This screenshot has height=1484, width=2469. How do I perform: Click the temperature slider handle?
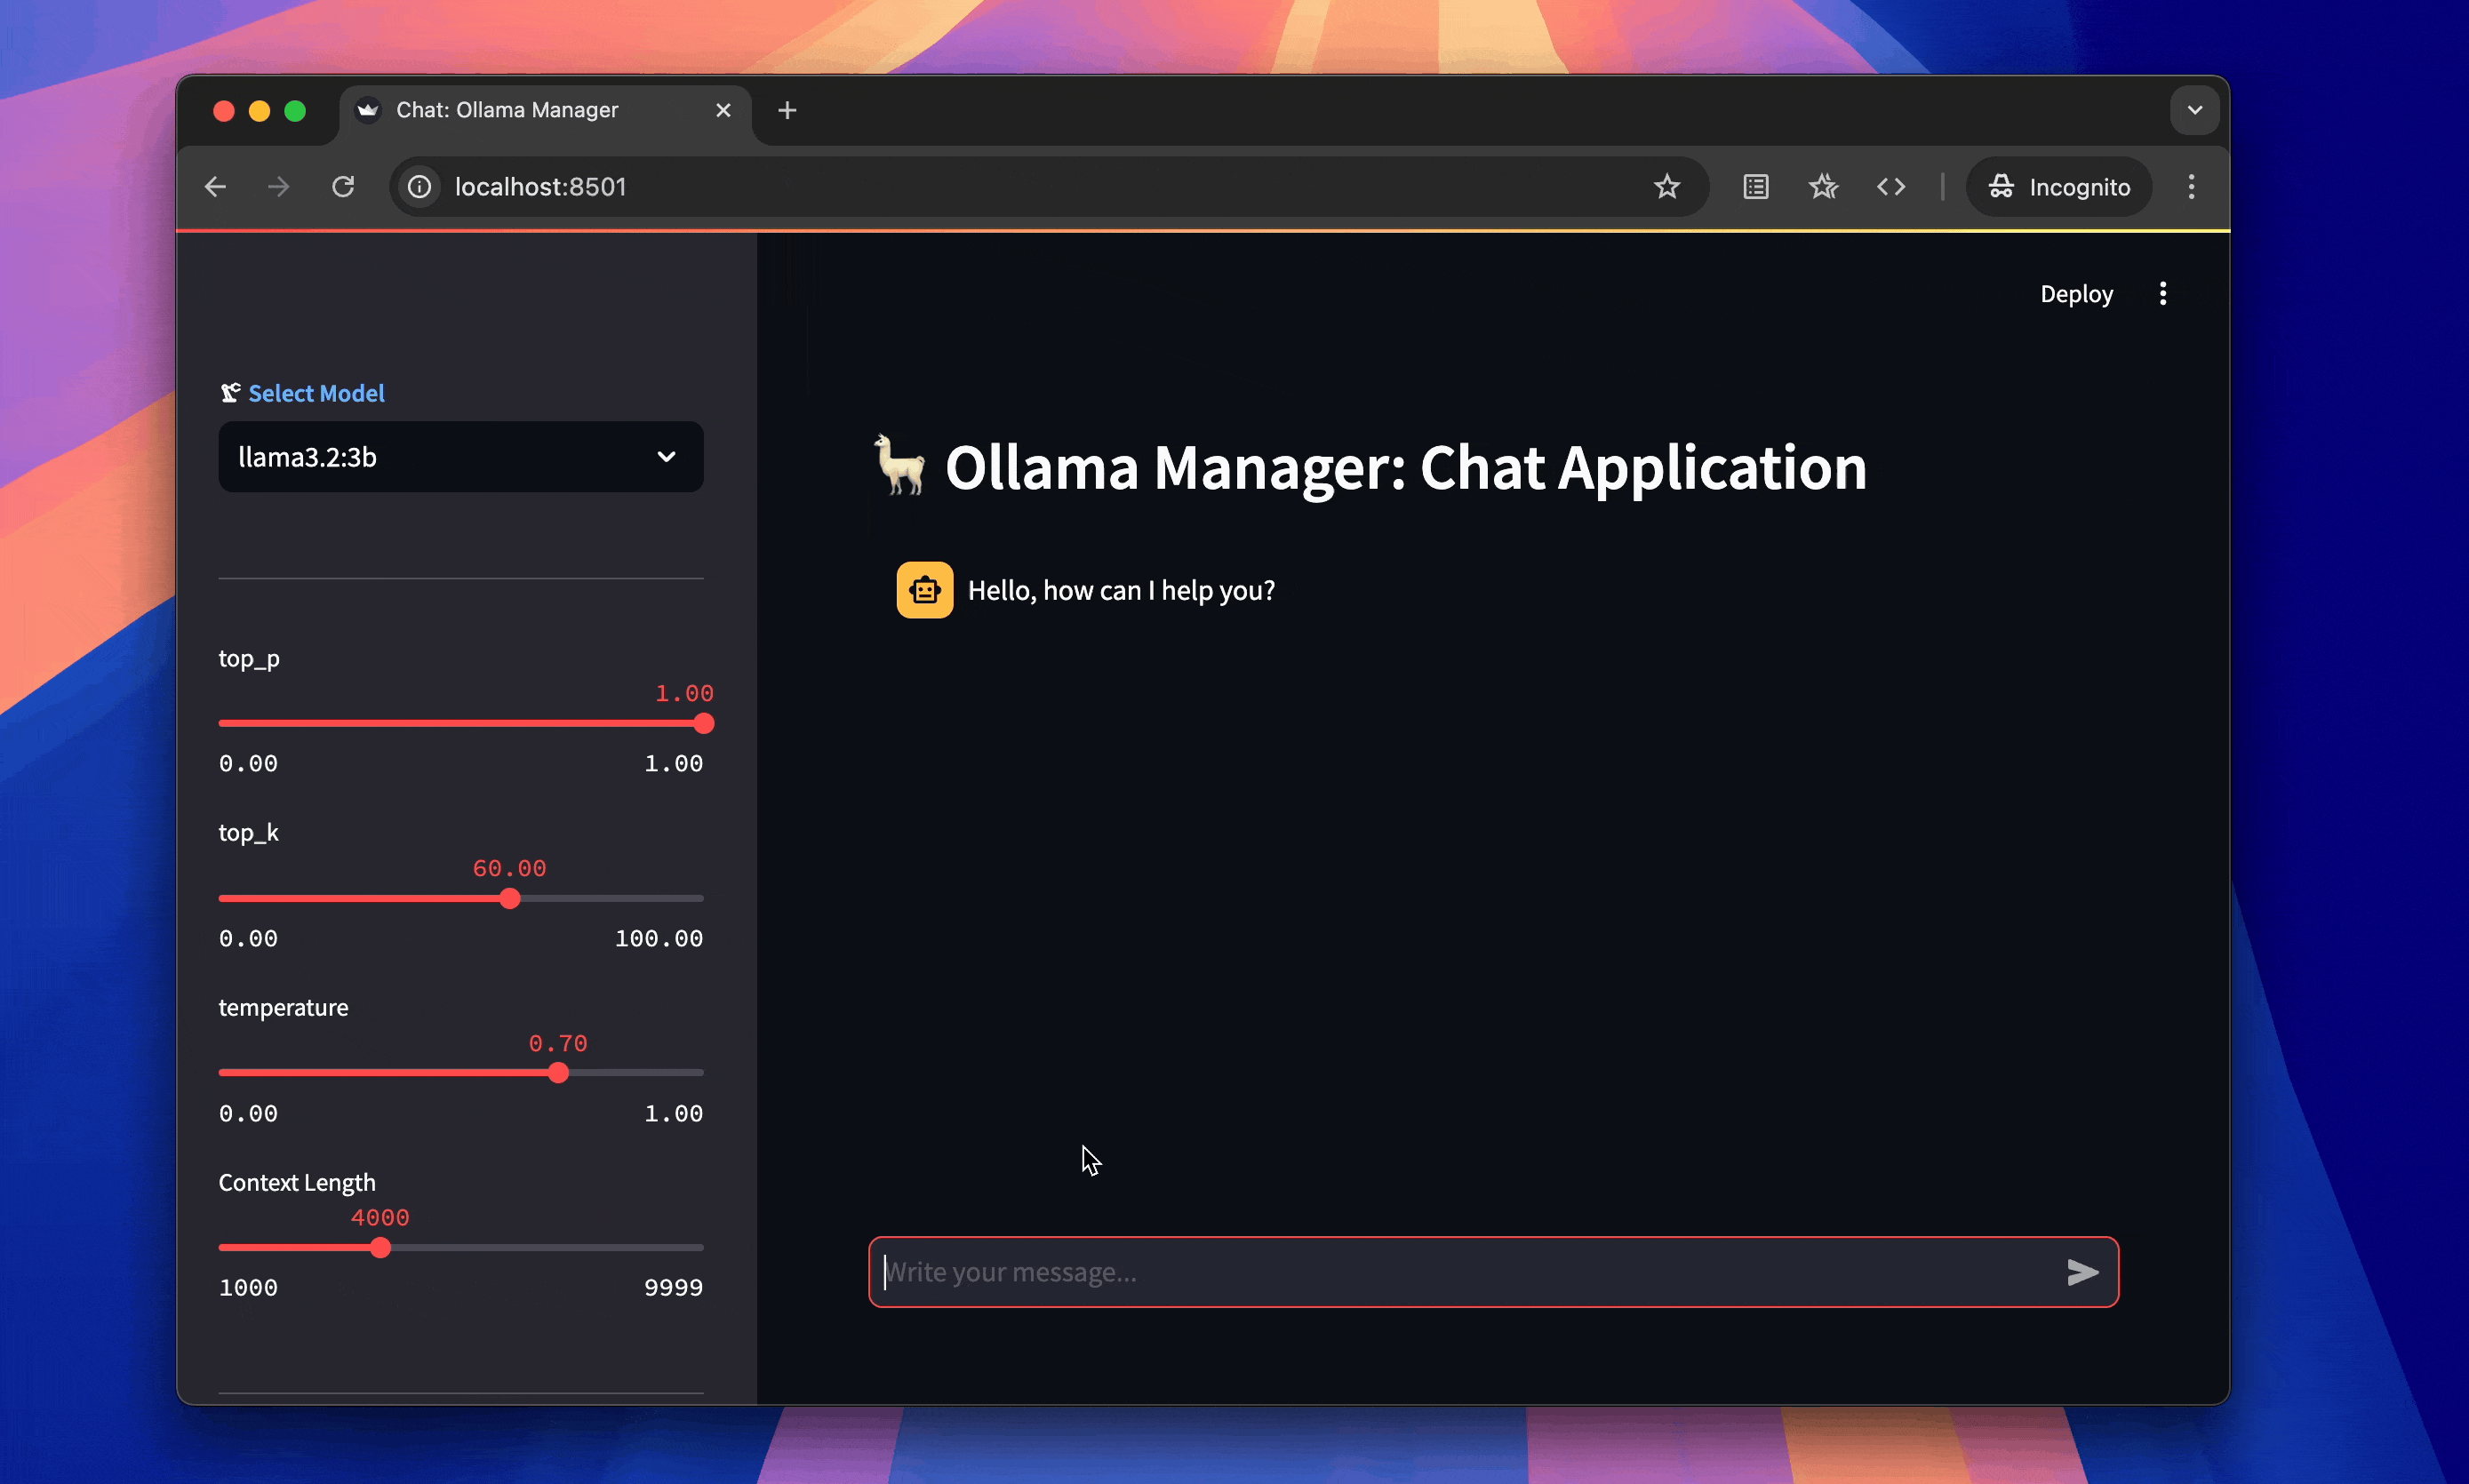(558, 1073)
